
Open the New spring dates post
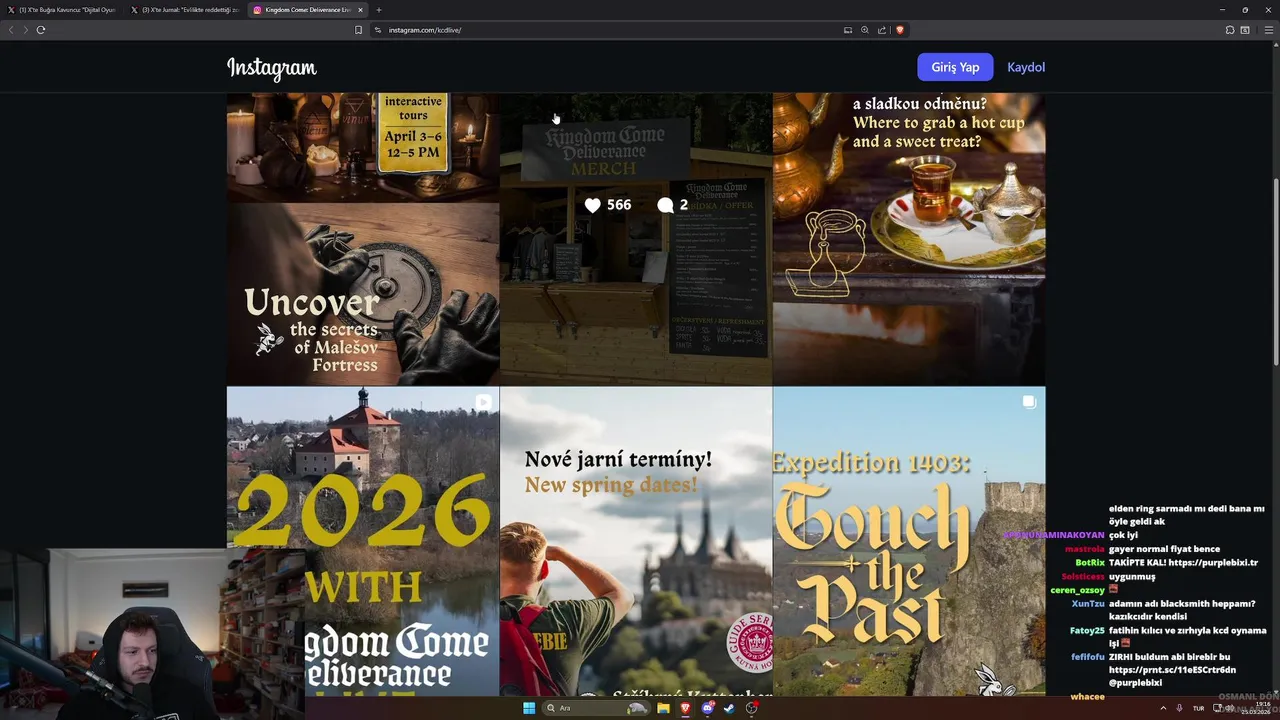(x=636, y=541)
